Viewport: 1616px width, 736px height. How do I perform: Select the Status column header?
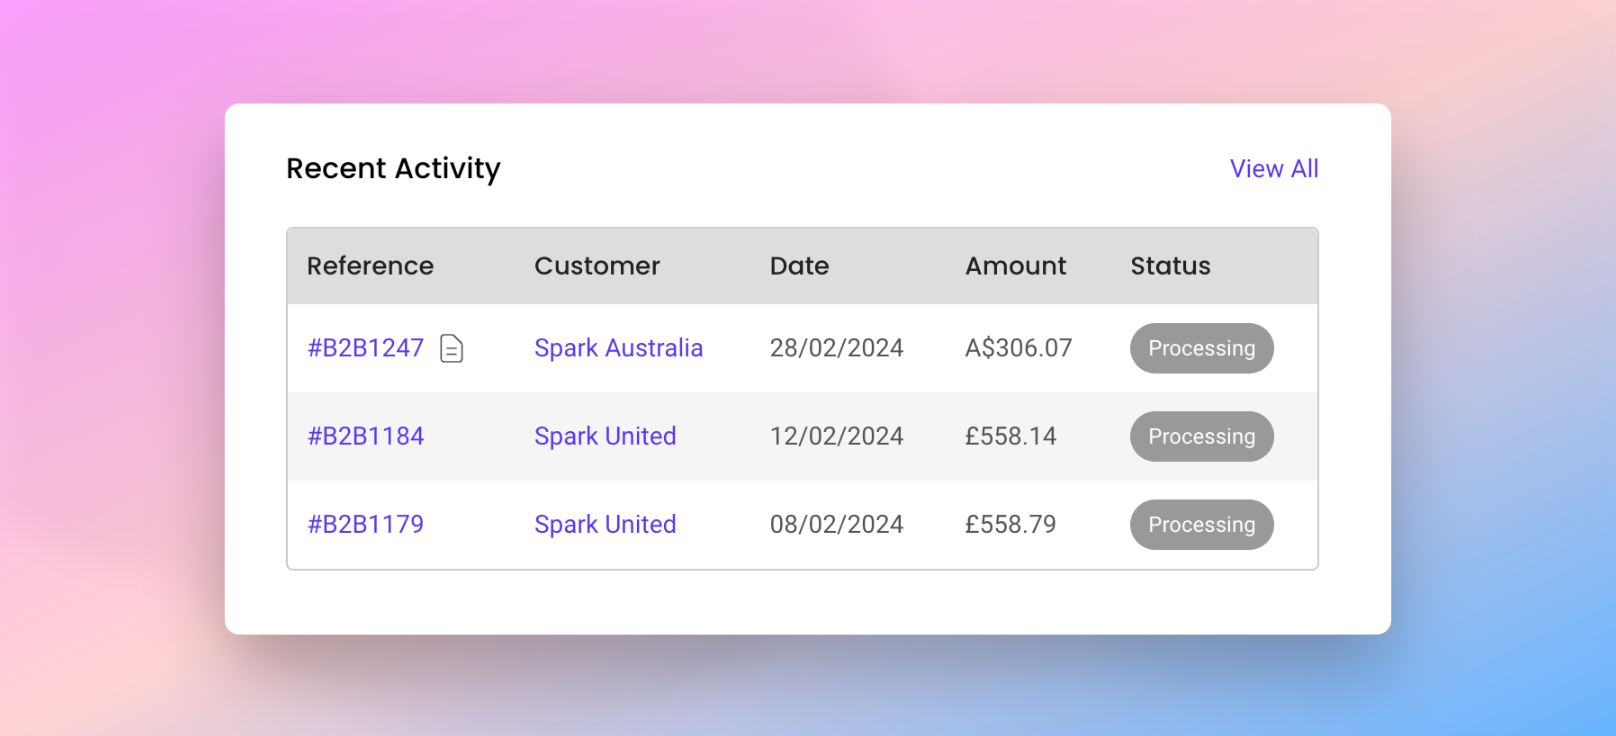coord(1170,266)
